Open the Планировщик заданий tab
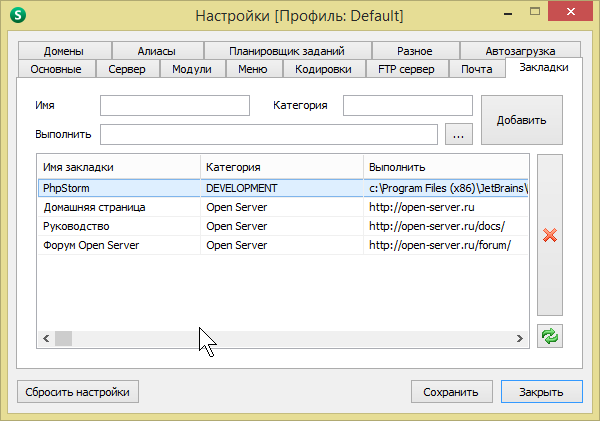Viewport: 600px width, 421px height. coord(286,51)
